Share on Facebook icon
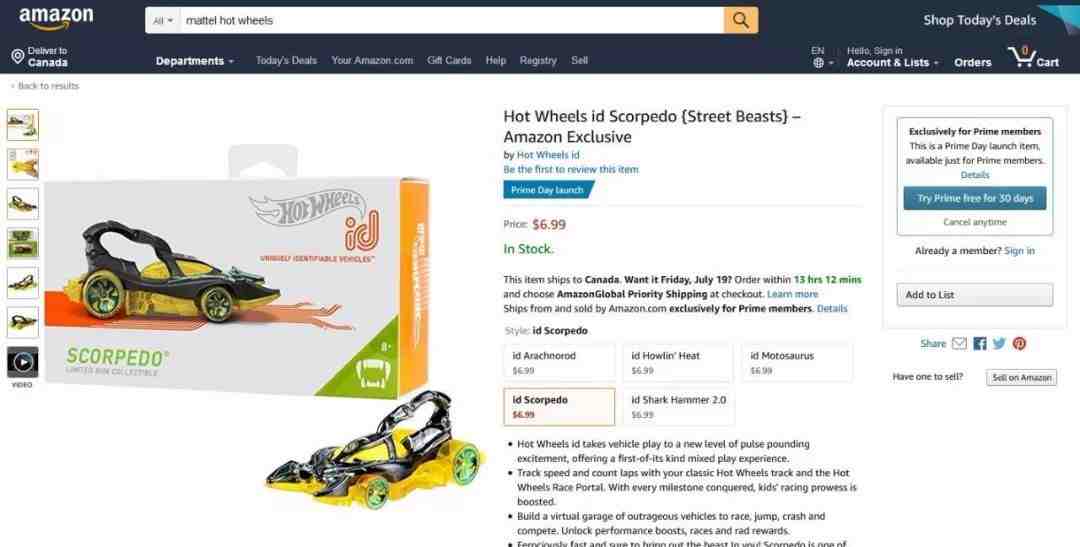The image size is (1080, 547). tap(979, 343)
